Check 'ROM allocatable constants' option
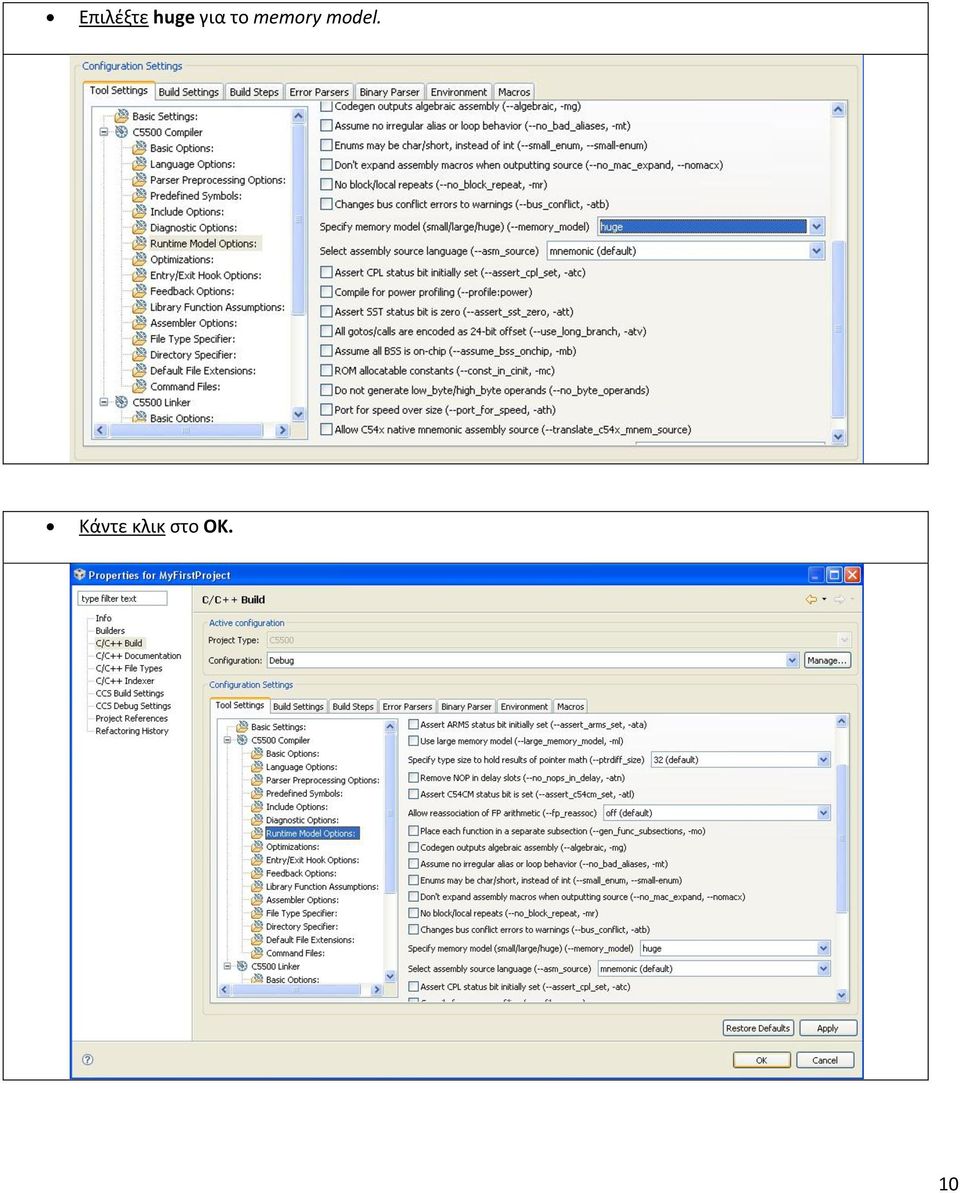The width and height of the screenshot is (960, 1193). (x=326, y=371)
